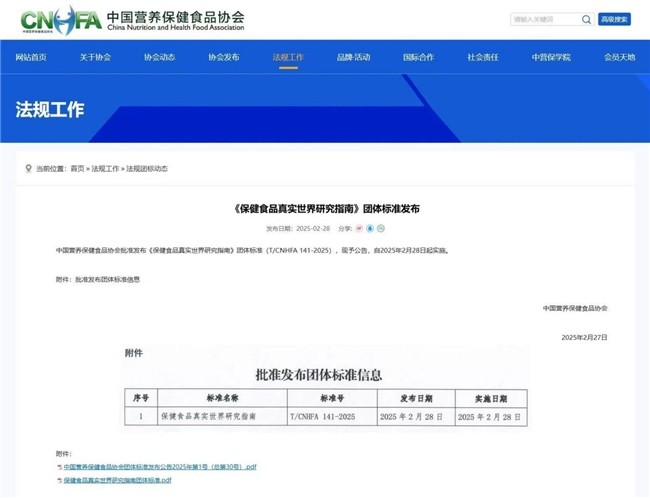This screenshot has width=650, height=498.
Task: Click the text 附件：批准发布团体标准信息
Action: [x=98, y=279]
